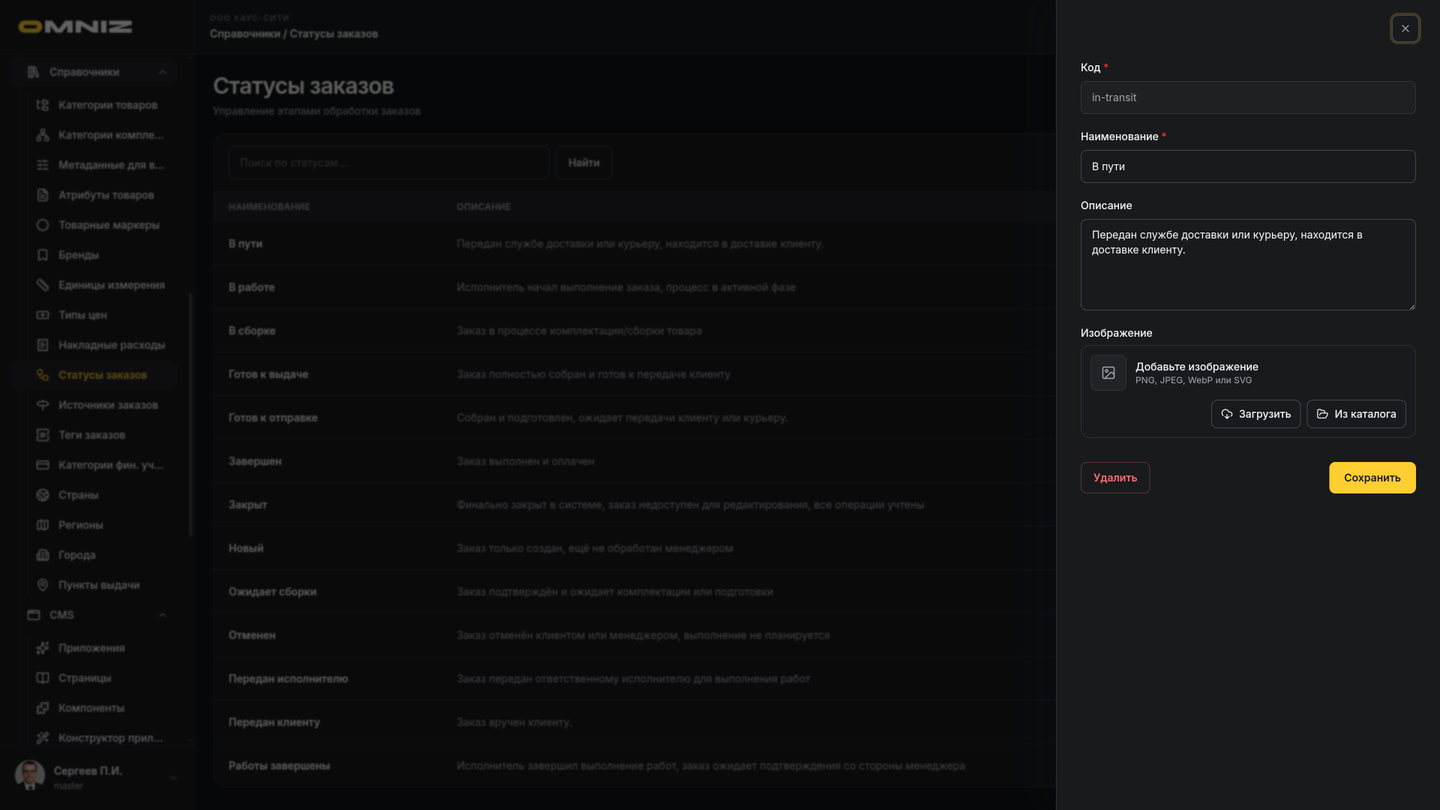Screen dimensions: 1440x810
Task: Select the В сборке row name
Action: click(x=252, y=331)
